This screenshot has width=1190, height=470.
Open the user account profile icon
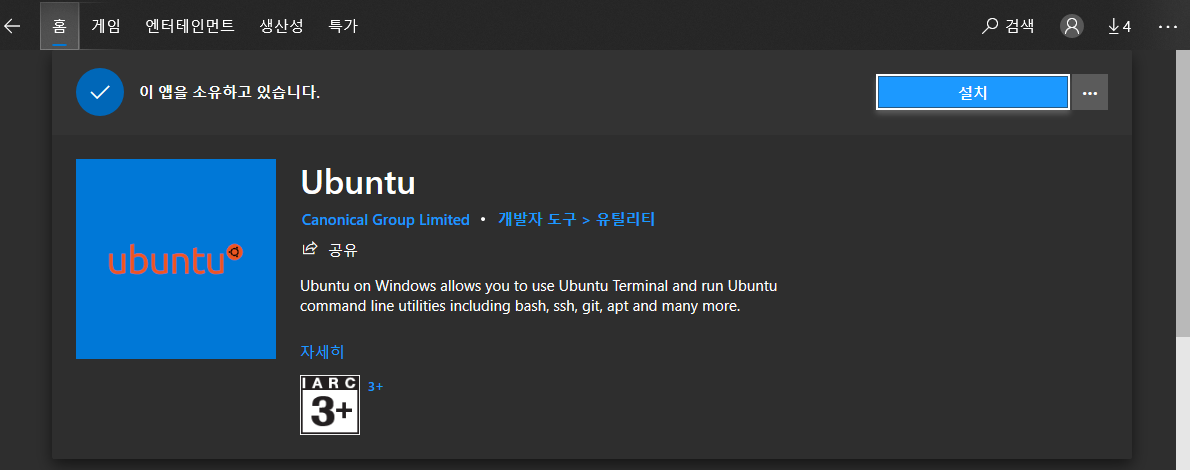tap(1072, 26)
